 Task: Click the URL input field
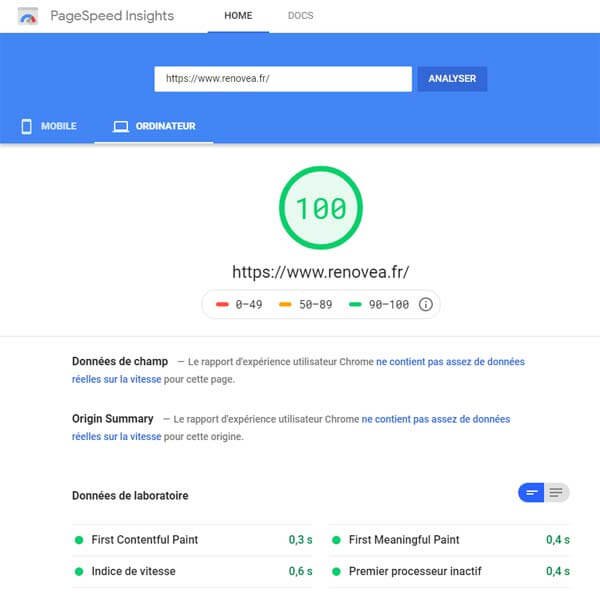(283, 78)
